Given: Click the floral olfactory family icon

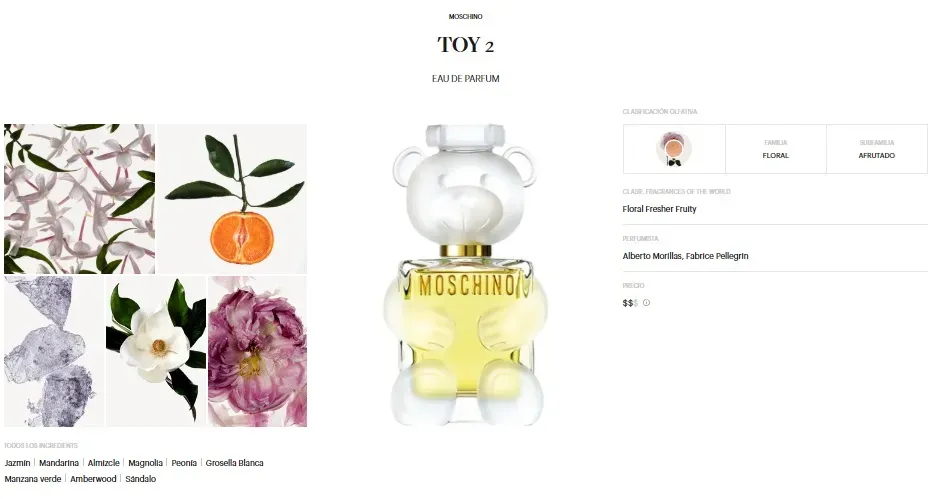Looking at the screenshot, I should tap(673, 149).
